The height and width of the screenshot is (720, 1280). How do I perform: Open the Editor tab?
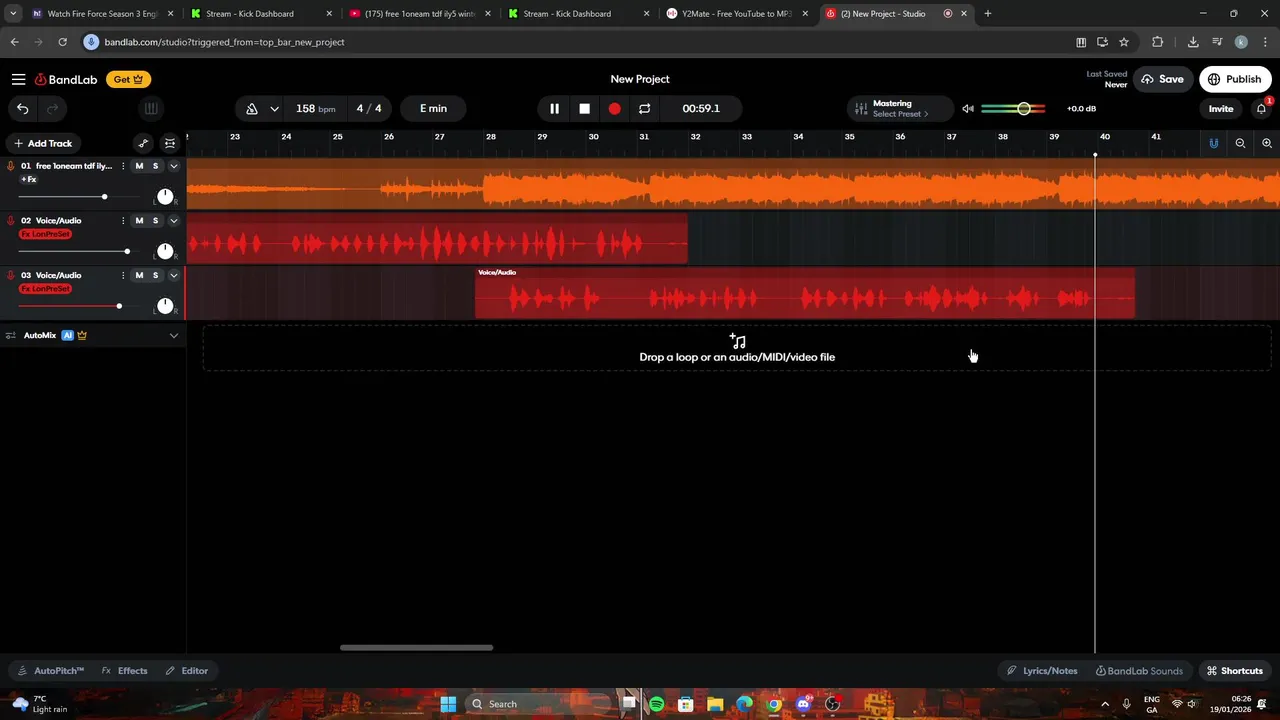(187, 671)
